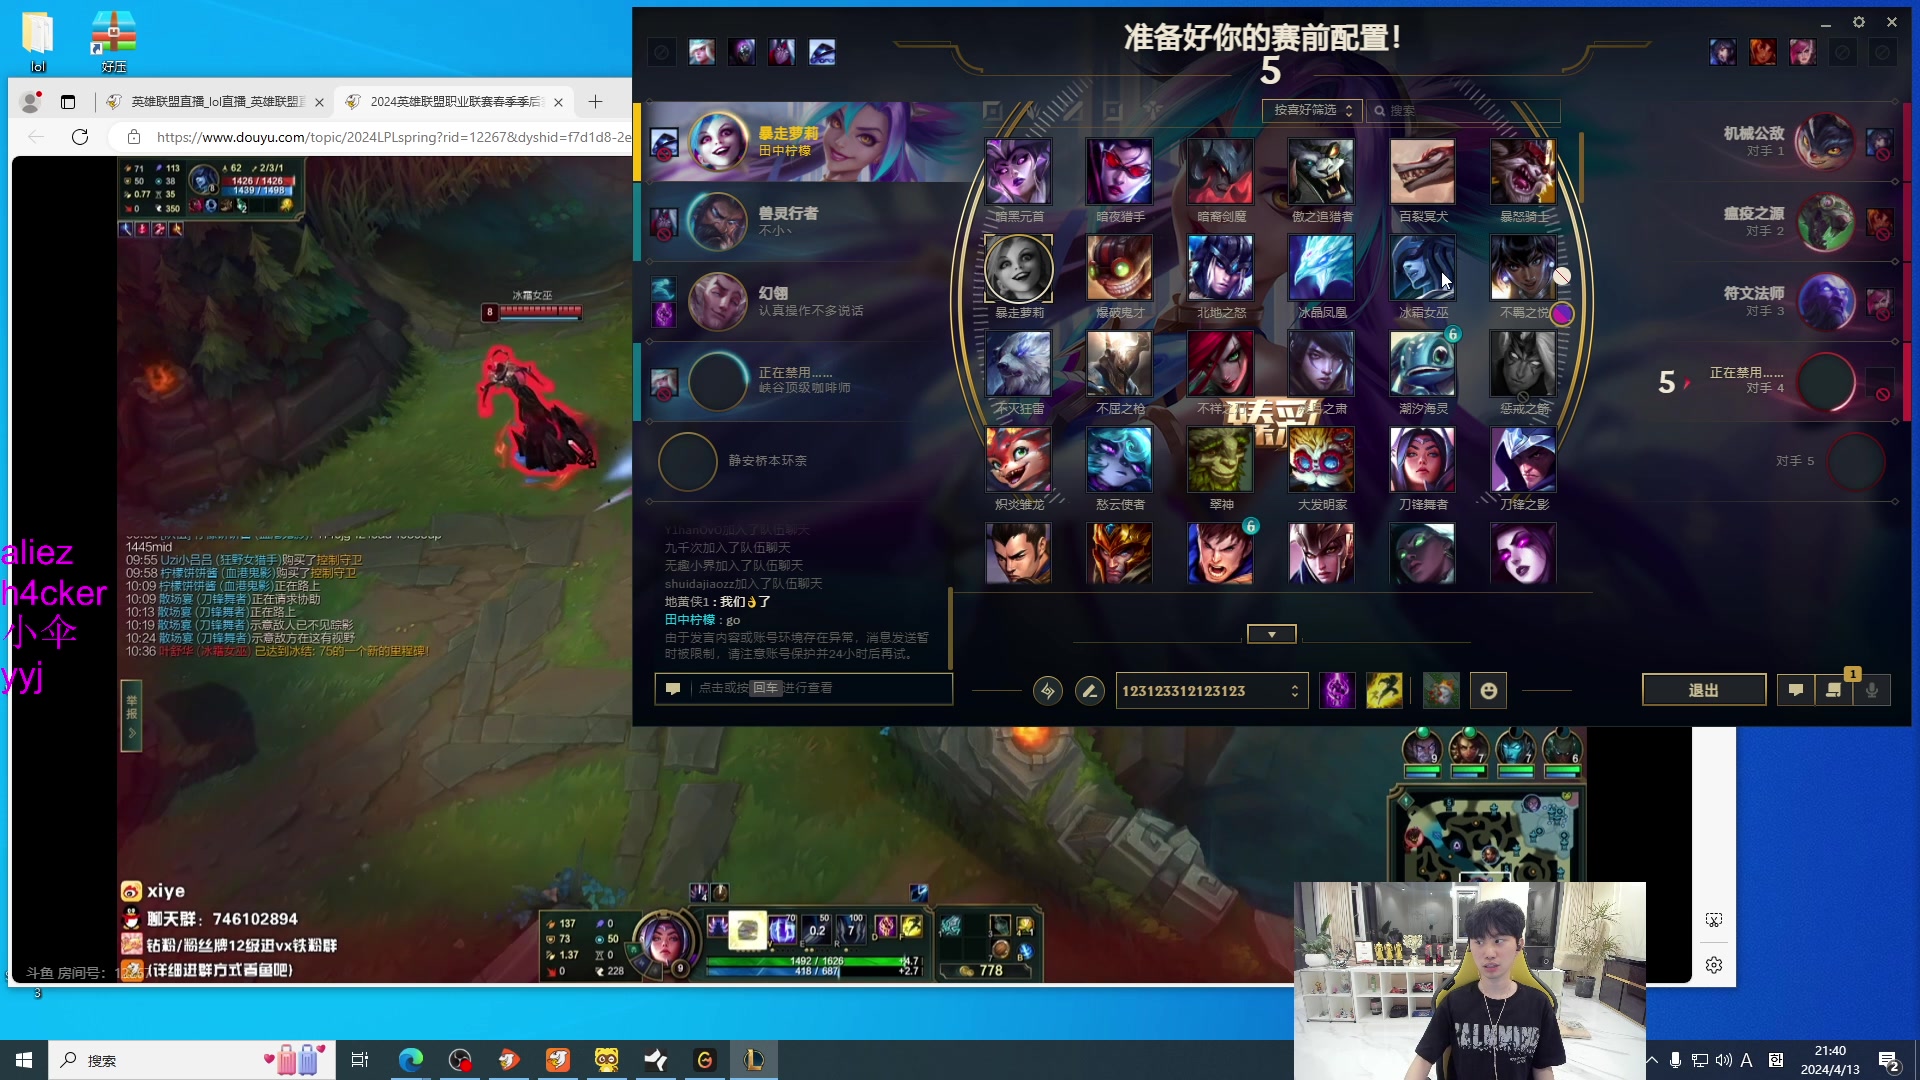Image resolution: width=1920 pixels, height=1080 pixels.
Task: Click the lobby chat scrollbar
Action: [949, 628]
